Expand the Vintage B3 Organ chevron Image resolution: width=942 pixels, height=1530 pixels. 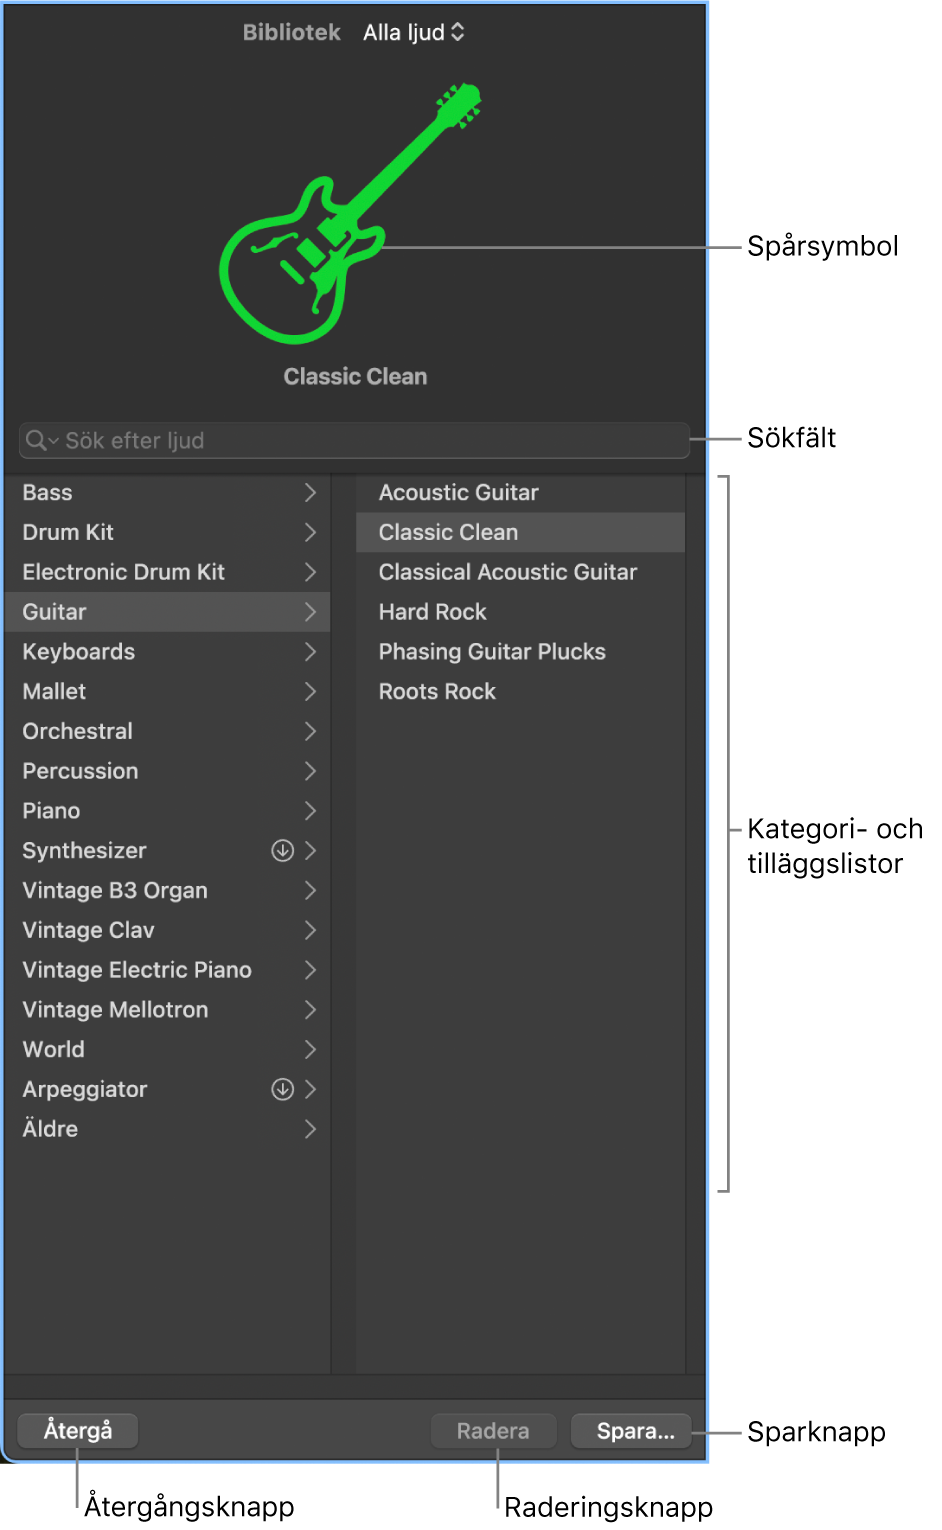(310, 891)
